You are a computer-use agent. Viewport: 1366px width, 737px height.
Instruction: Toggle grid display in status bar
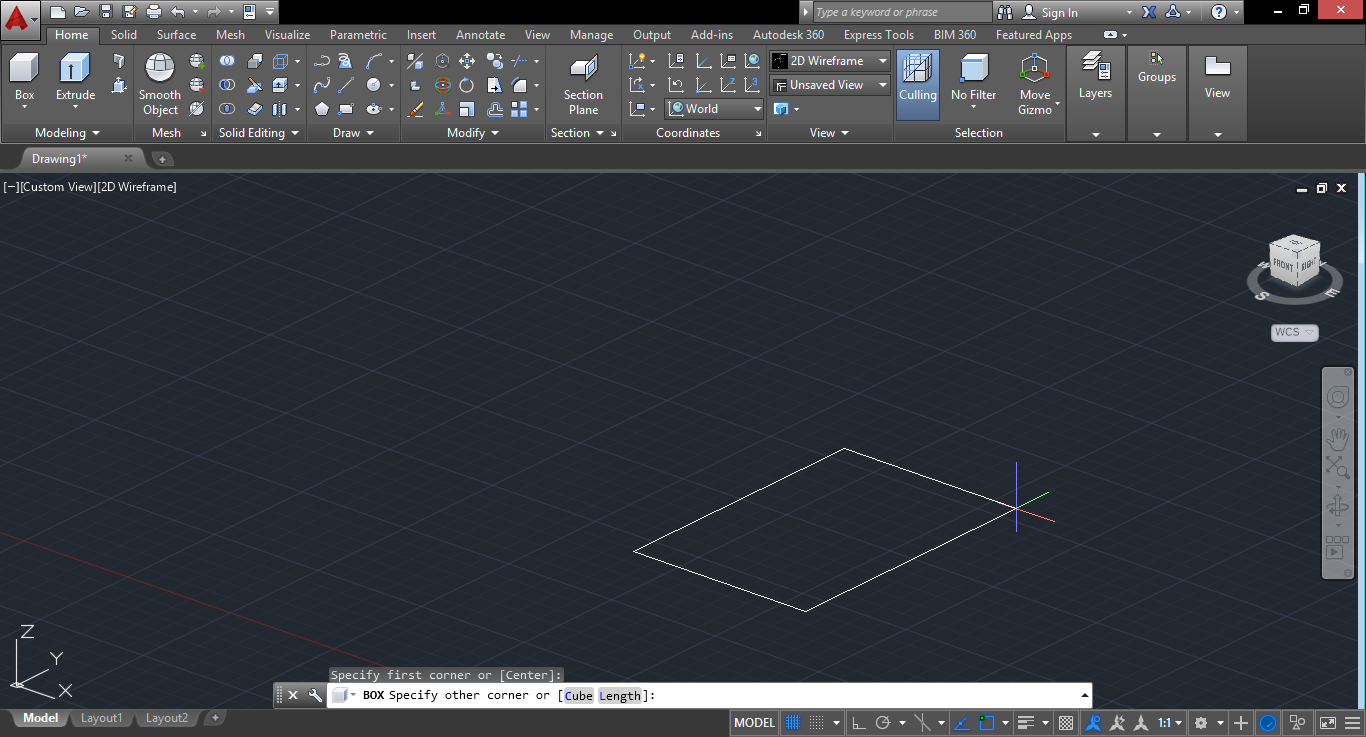(x=792, y=723)
